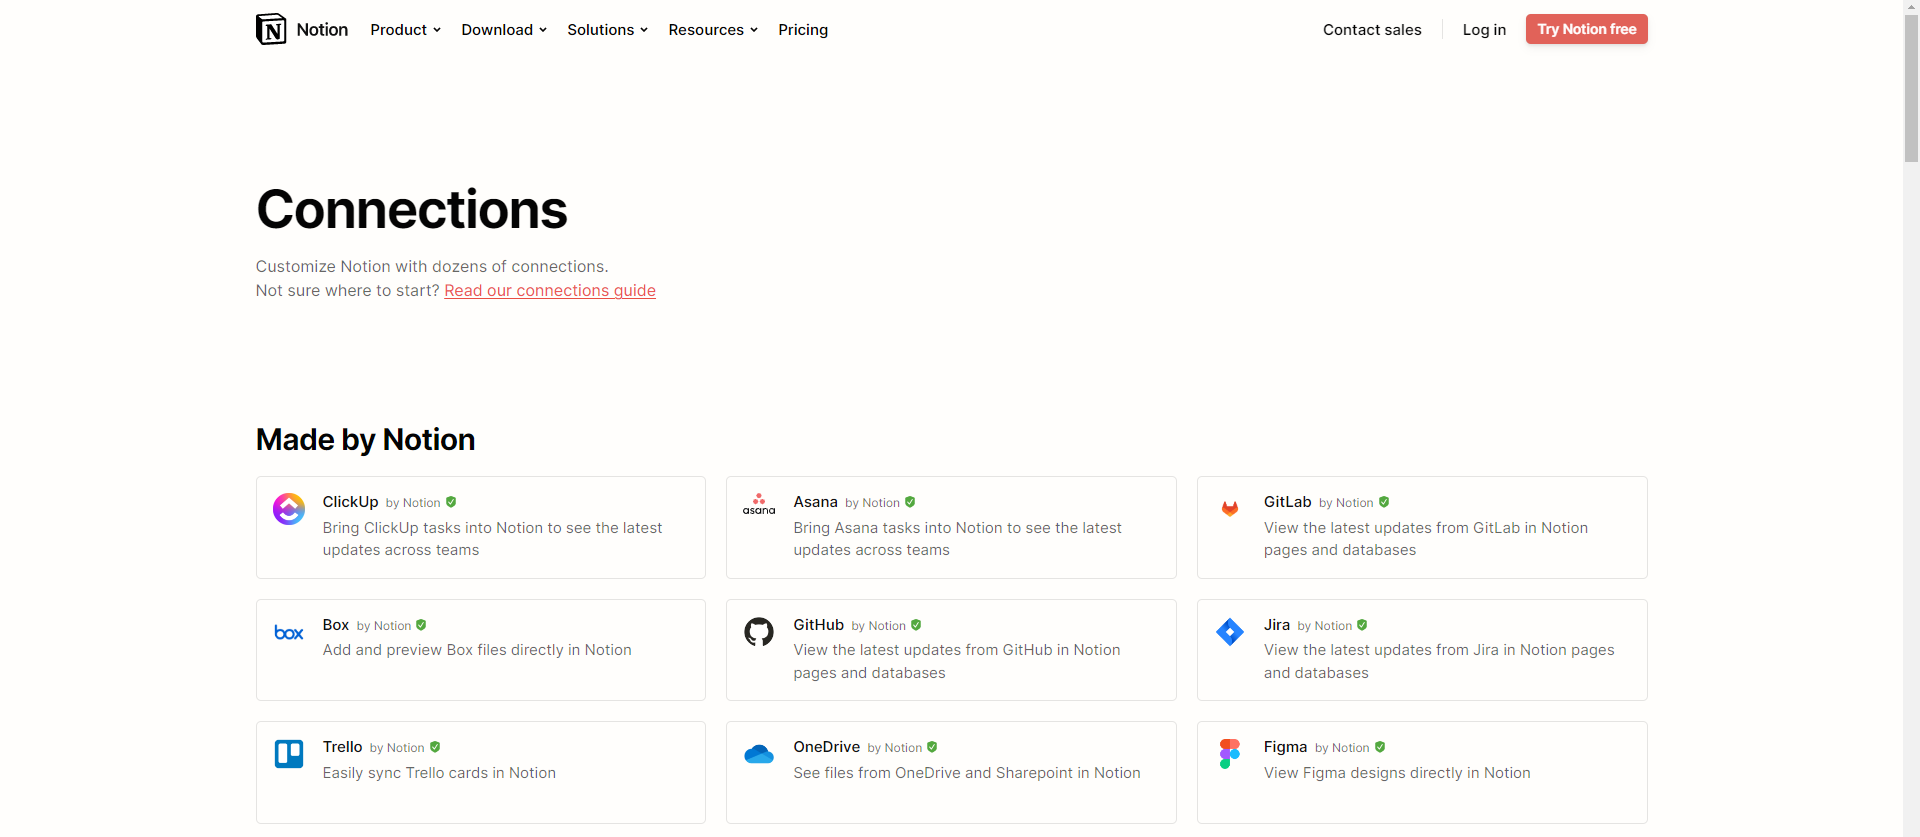
Task: Click the GitHub octocat icon
Action: (x=759, y=632)
